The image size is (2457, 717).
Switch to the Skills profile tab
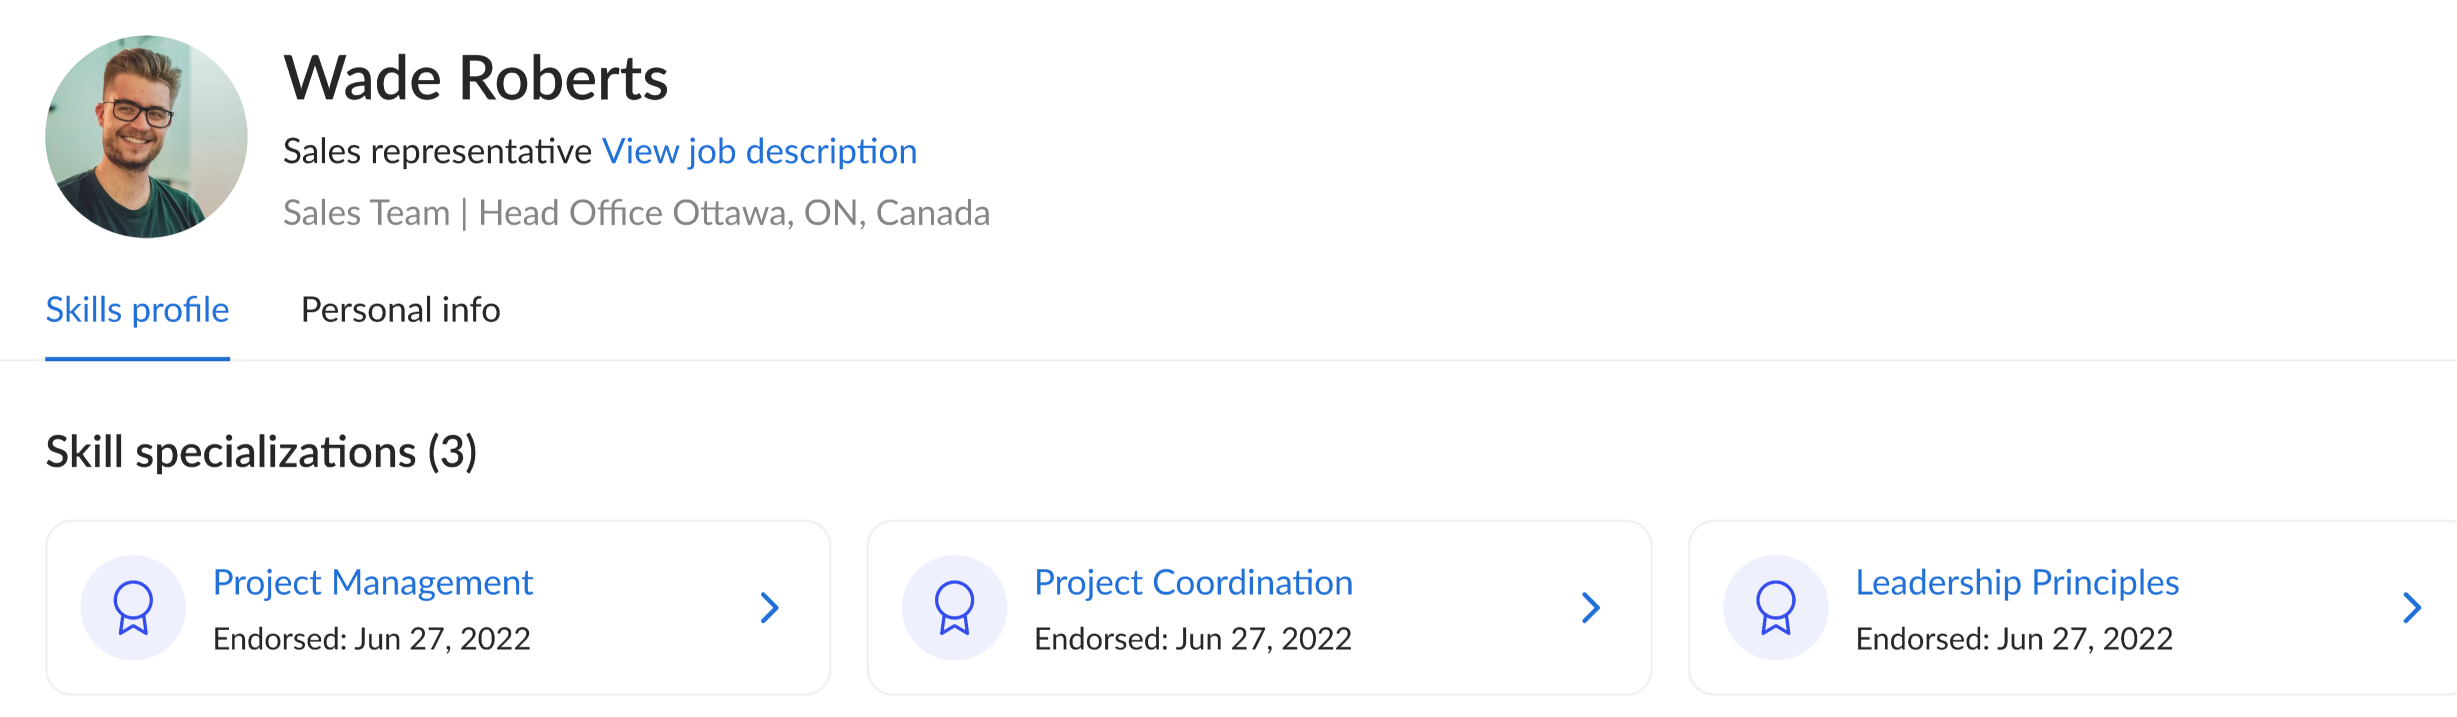[x=138, y=310]
